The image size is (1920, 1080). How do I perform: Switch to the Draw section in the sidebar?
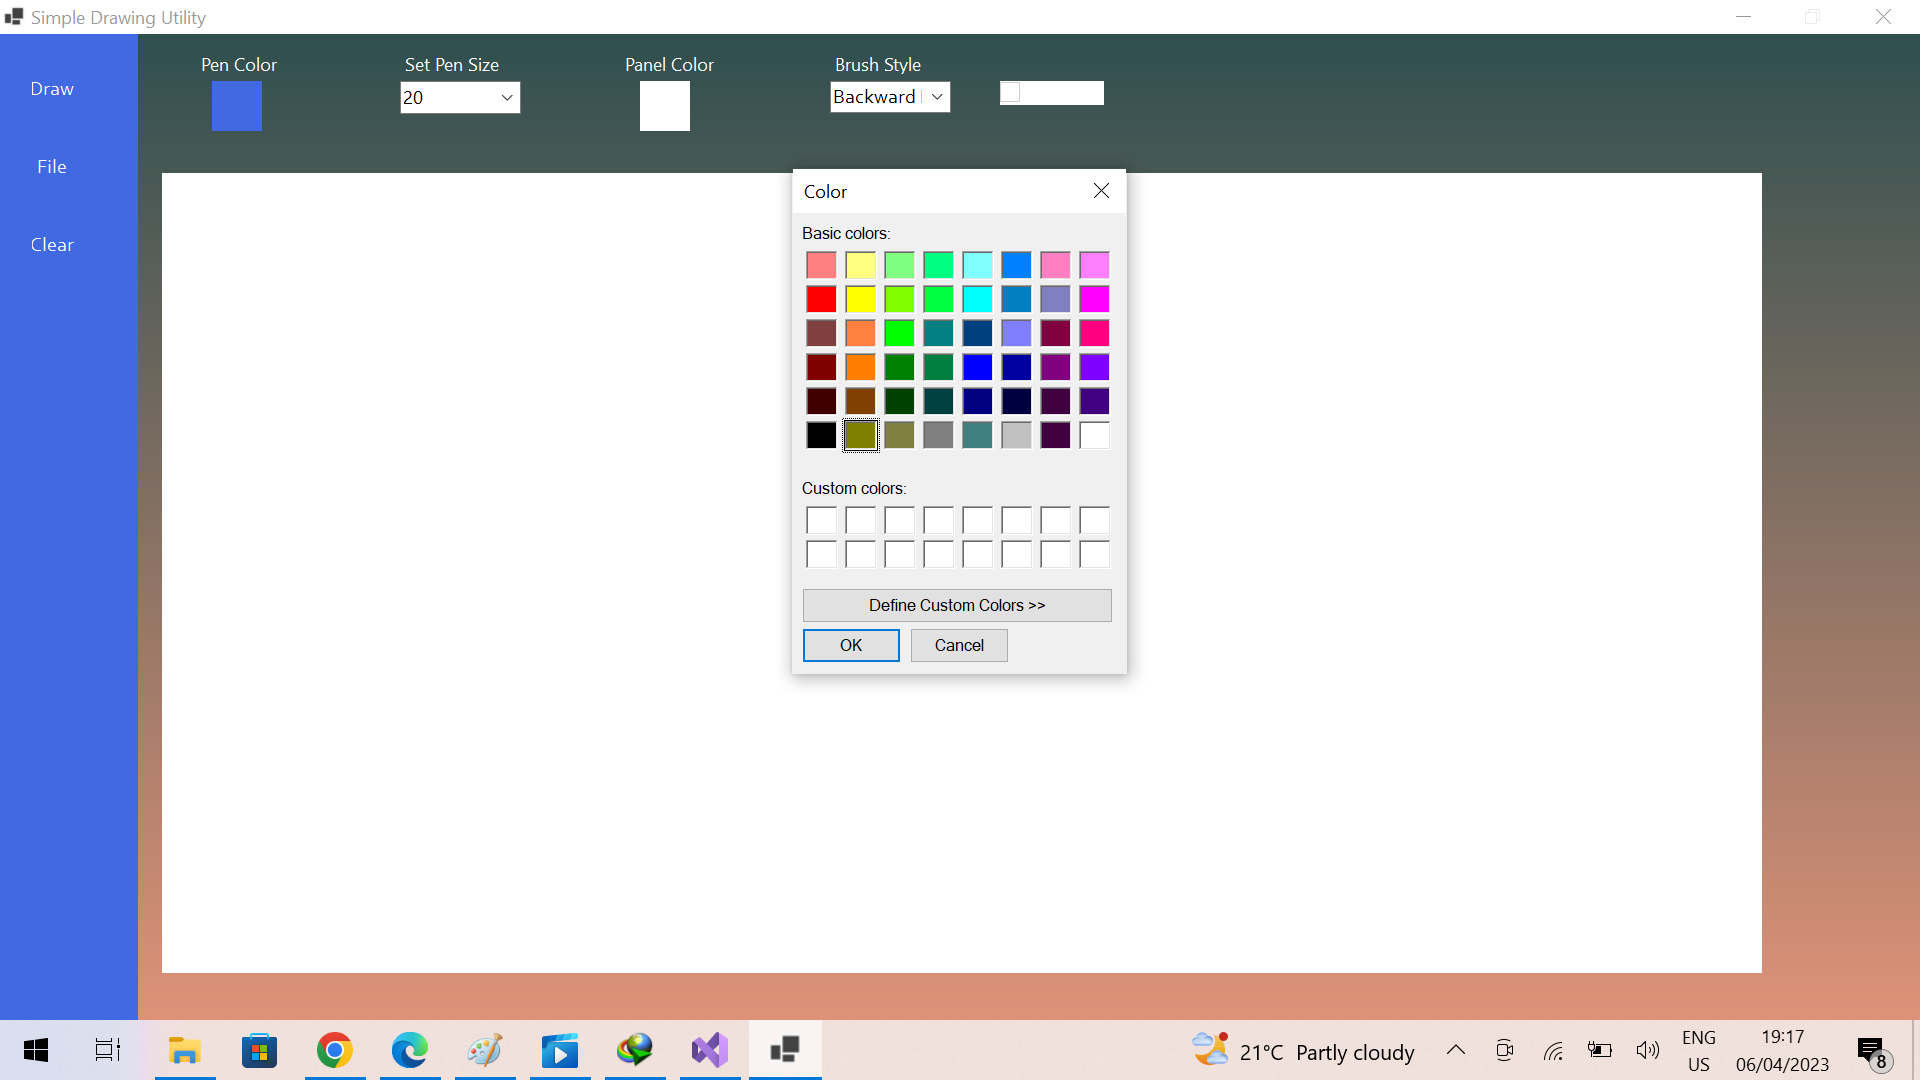coord(52,88)
